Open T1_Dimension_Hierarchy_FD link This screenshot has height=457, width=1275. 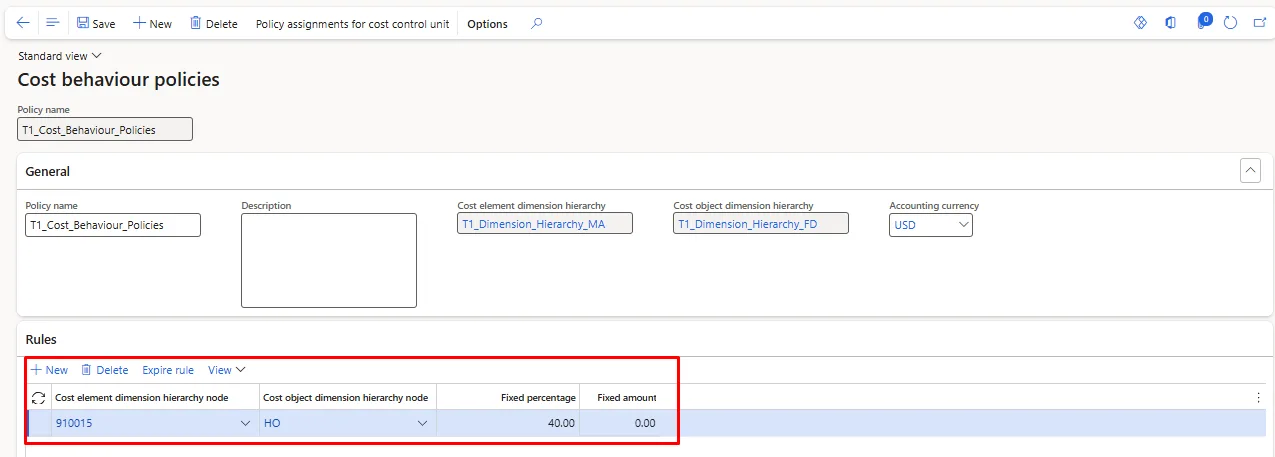(747, 224)
